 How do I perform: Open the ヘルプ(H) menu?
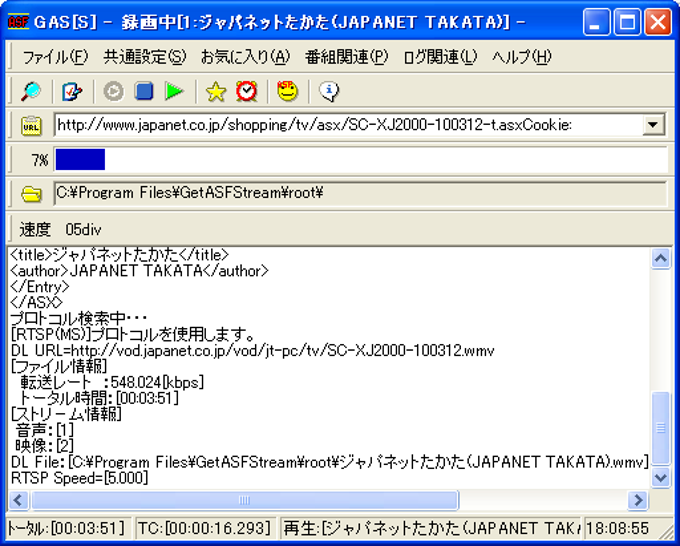pyautogui.click(x=522, y=57)
